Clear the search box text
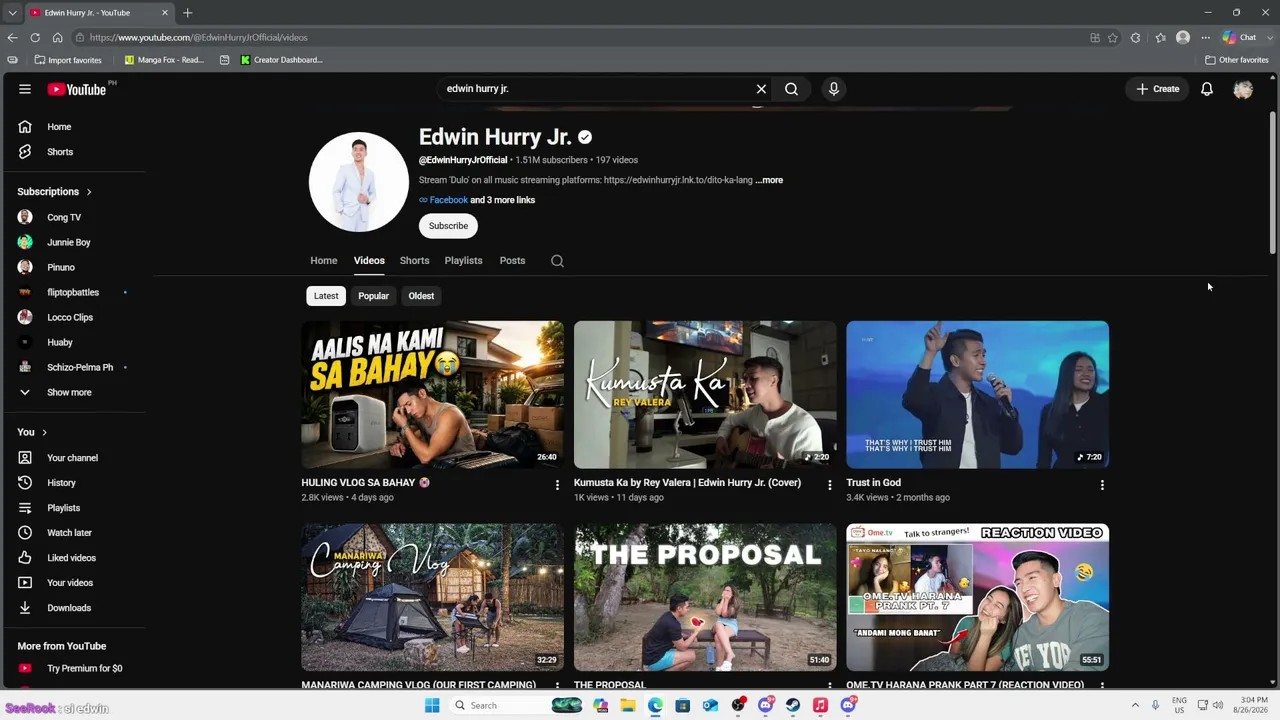Screen dimensions: 1280x720 (x=761, y=89)
